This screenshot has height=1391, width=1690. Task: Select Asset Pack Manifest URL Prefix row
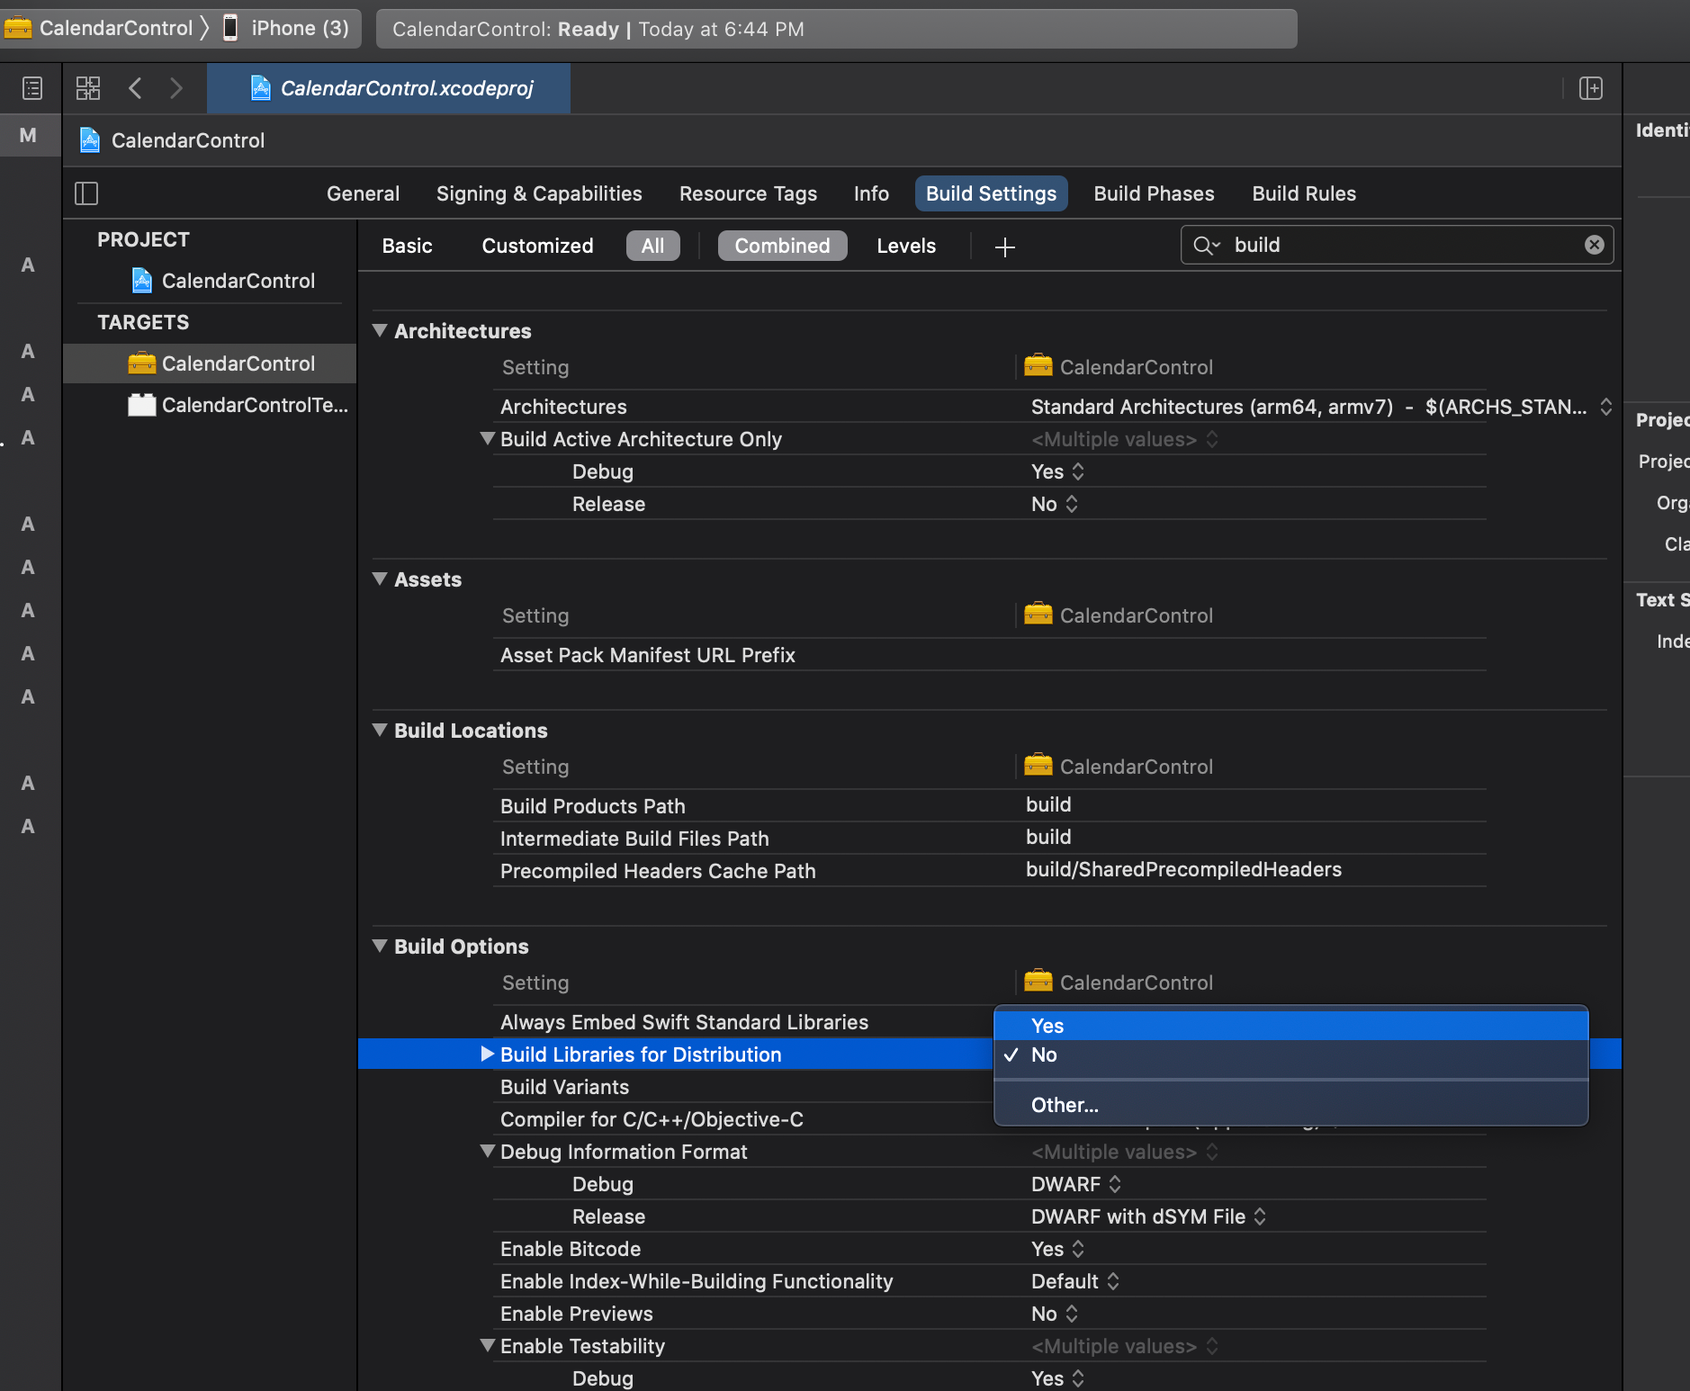pyautogui.click(x=989, y=655)
